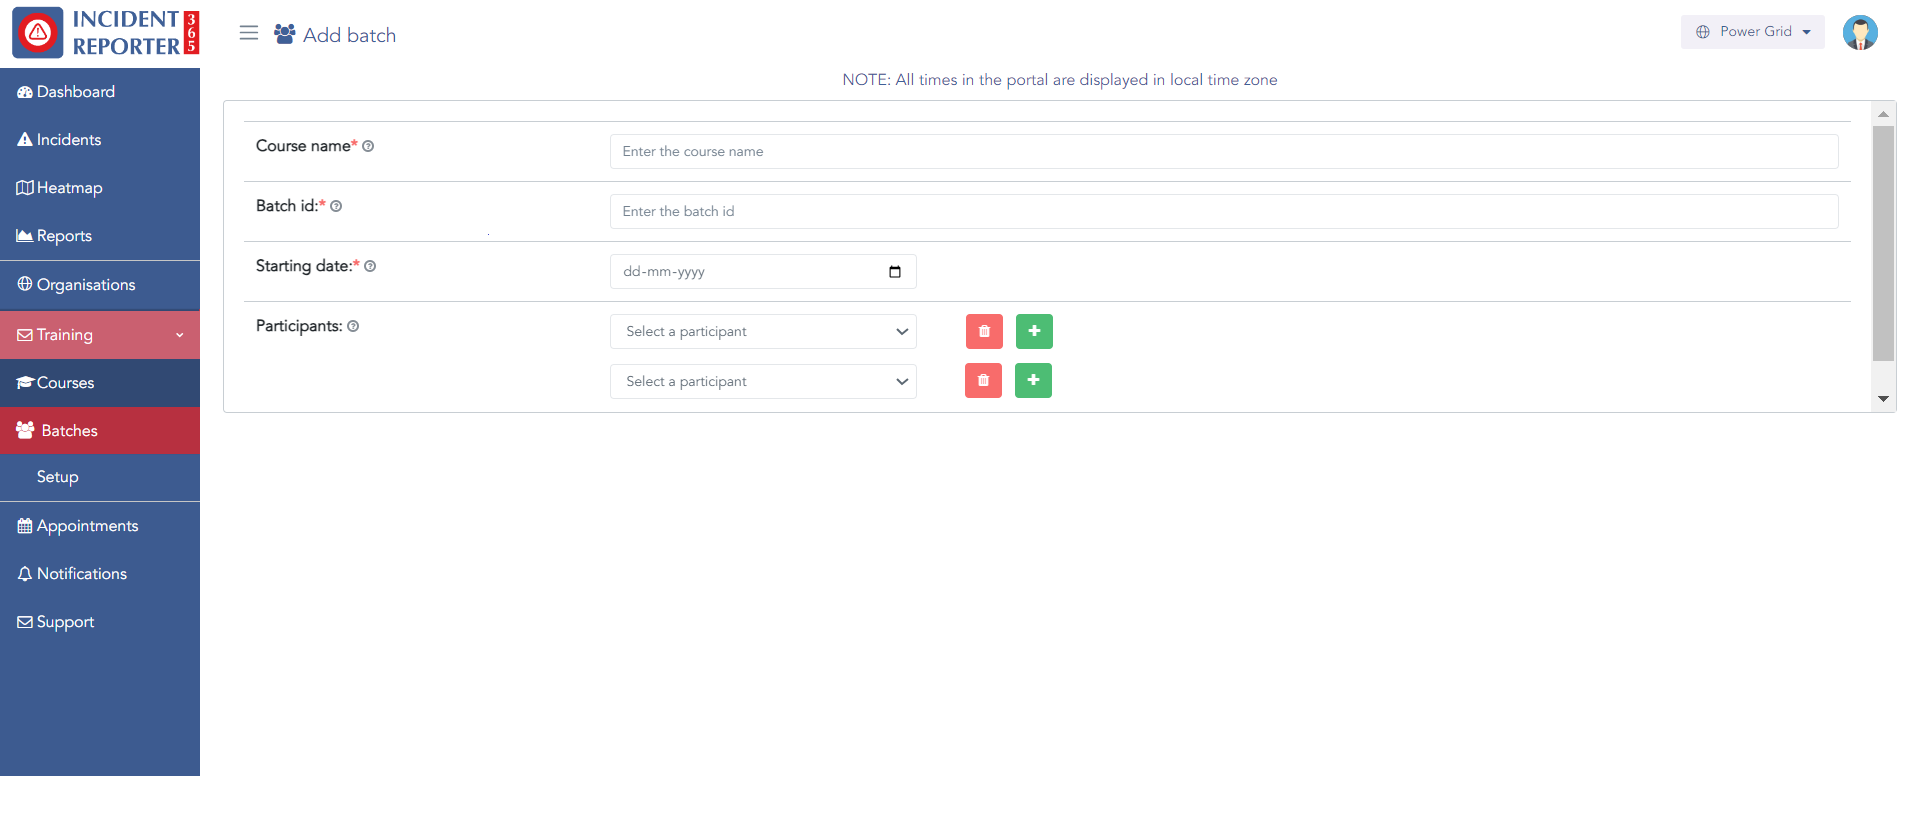The width and height of the screenshot is (1914, 818).
Task: Click the Batch id help icon
Action: pos(336,207)
